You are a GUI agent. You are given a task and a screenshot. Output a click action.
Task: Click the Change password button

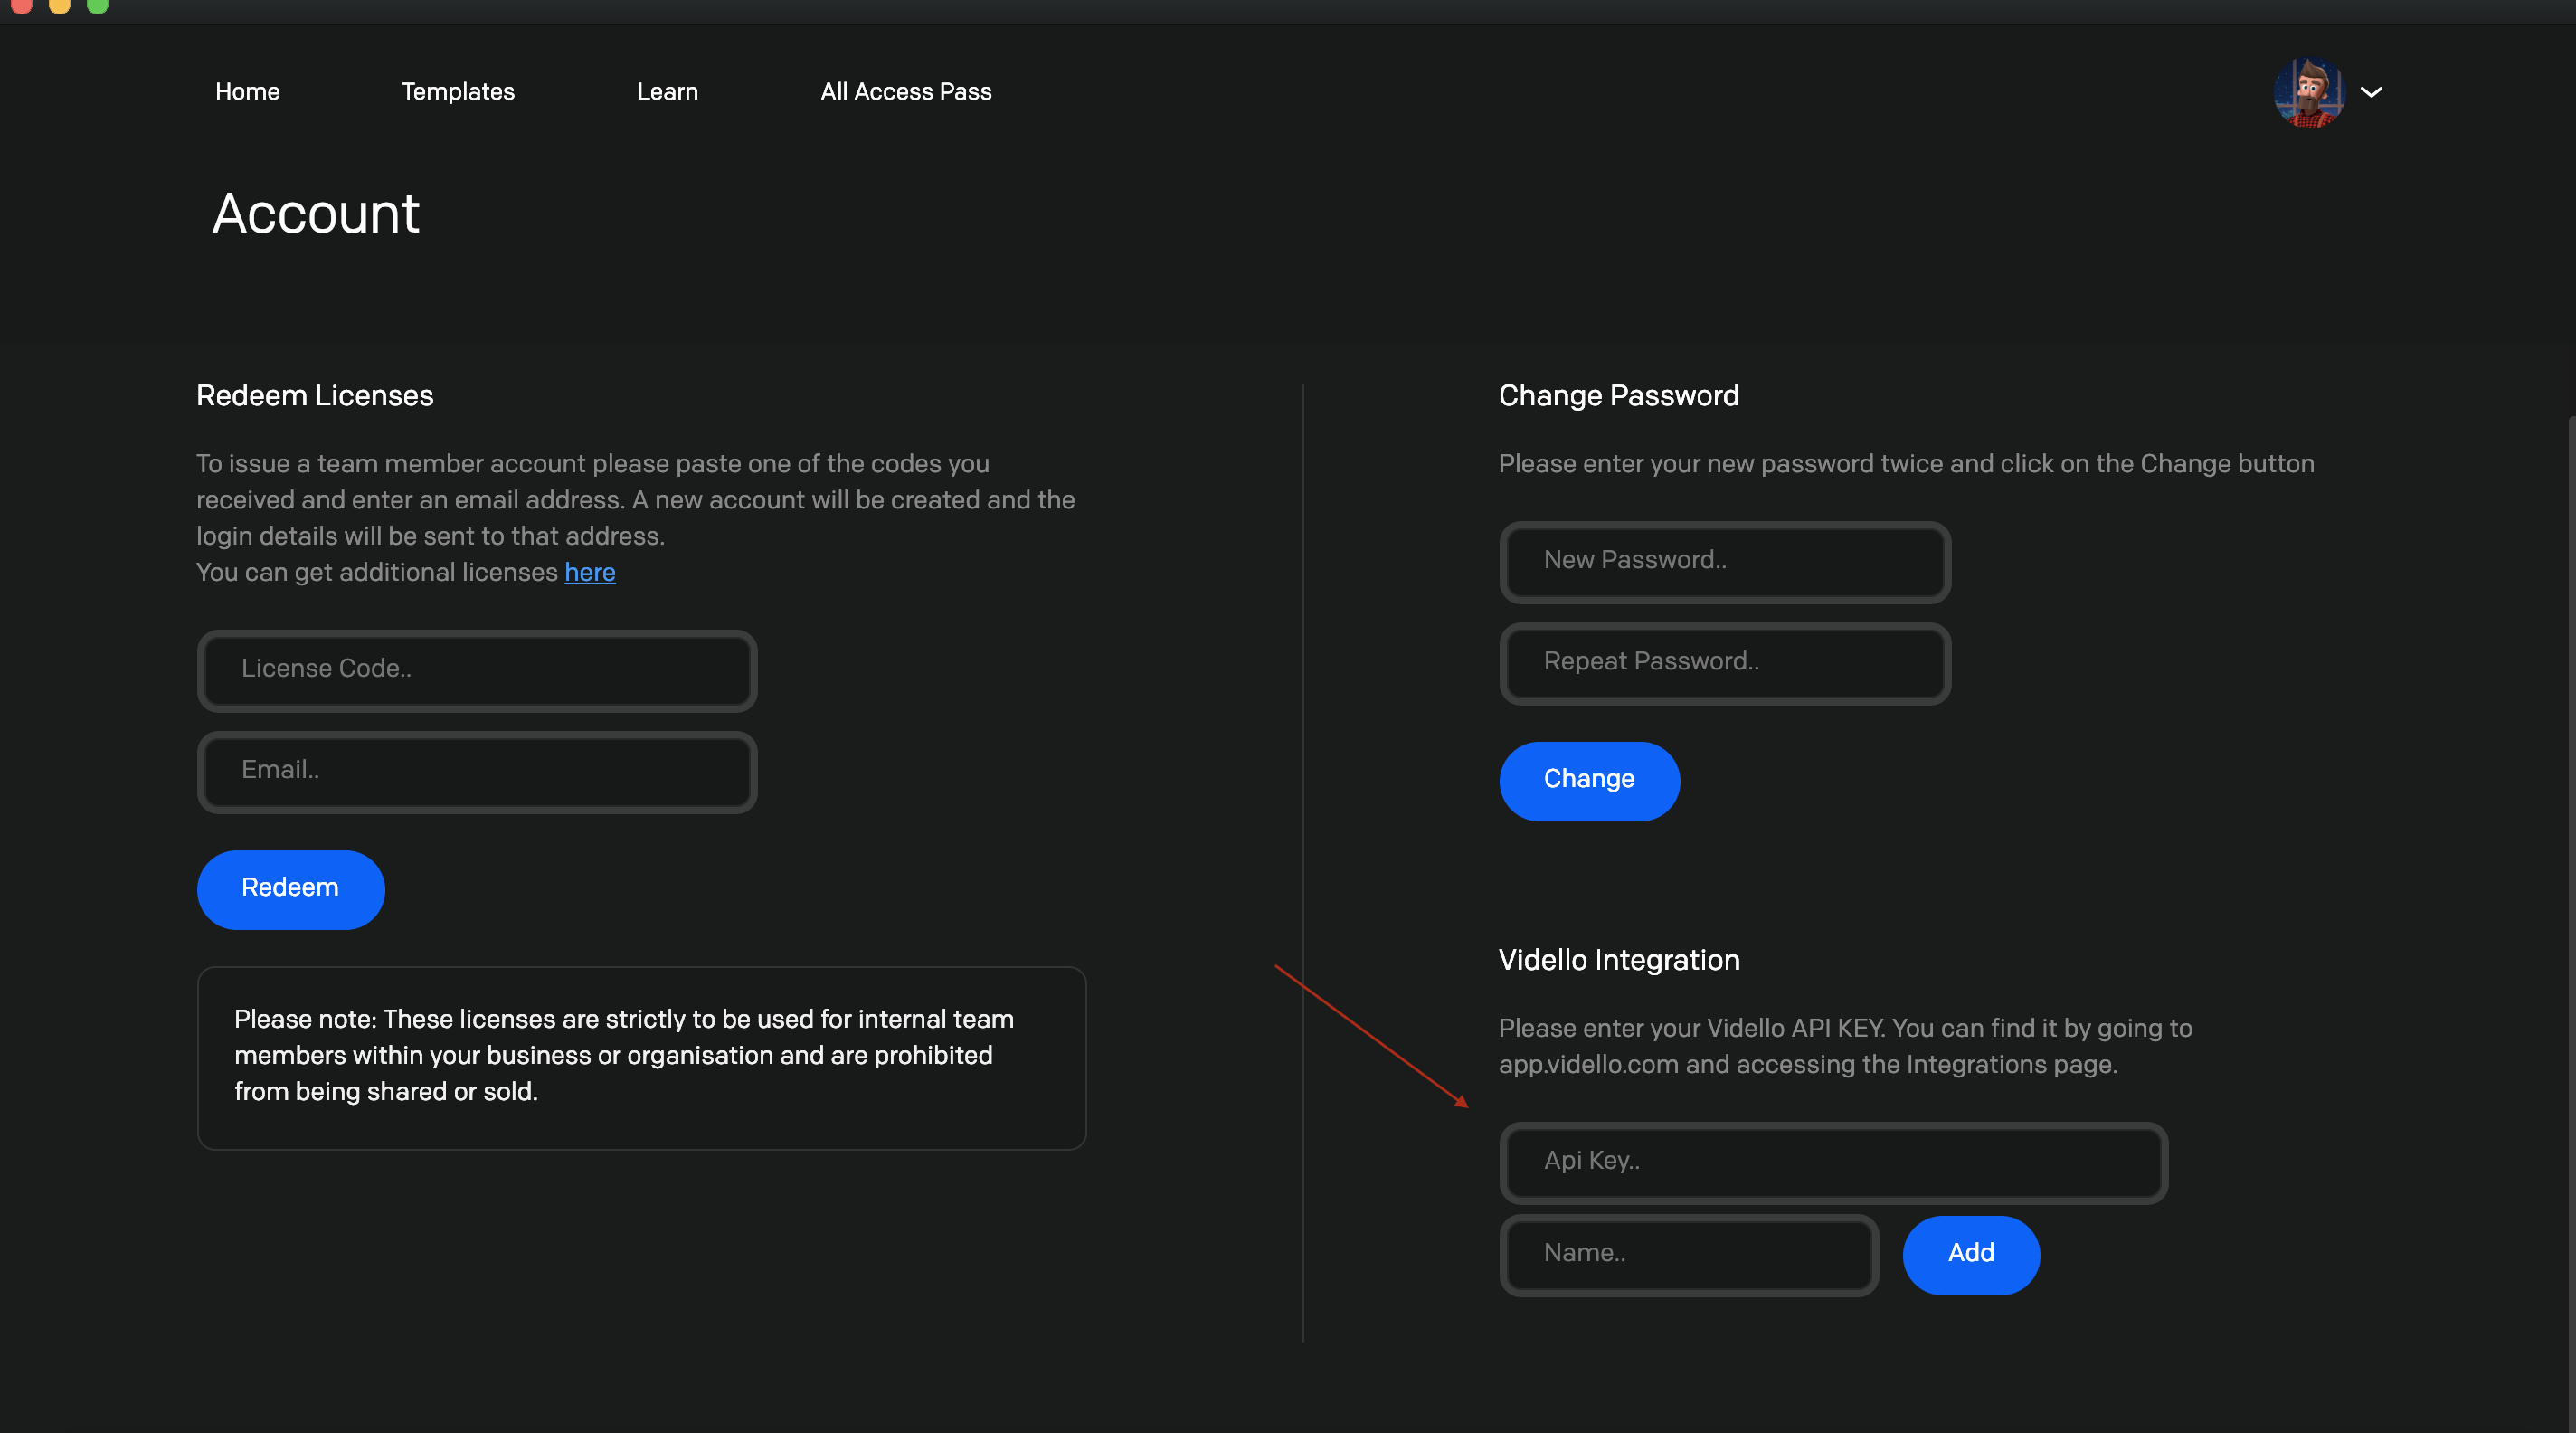click(x=1589, y=780)
